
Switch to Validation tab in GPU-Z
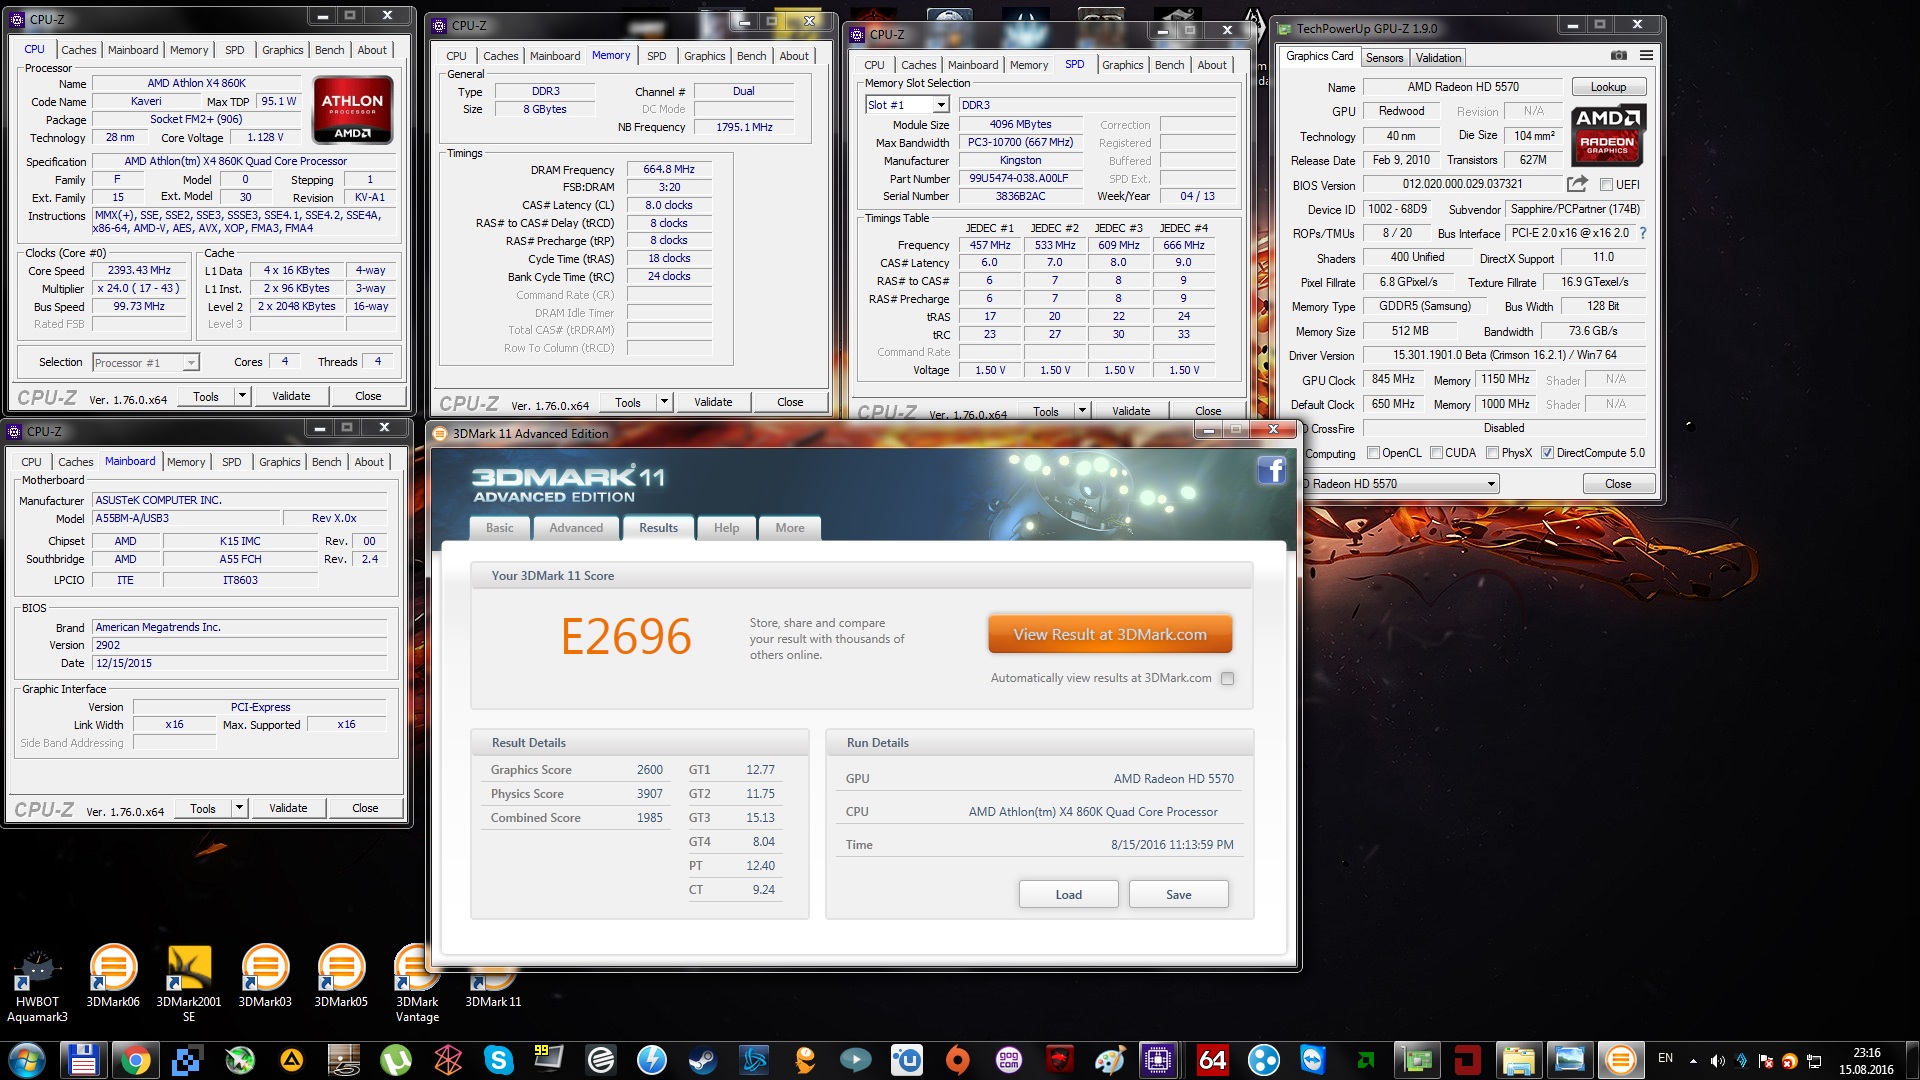click(x=1438, y=58)
